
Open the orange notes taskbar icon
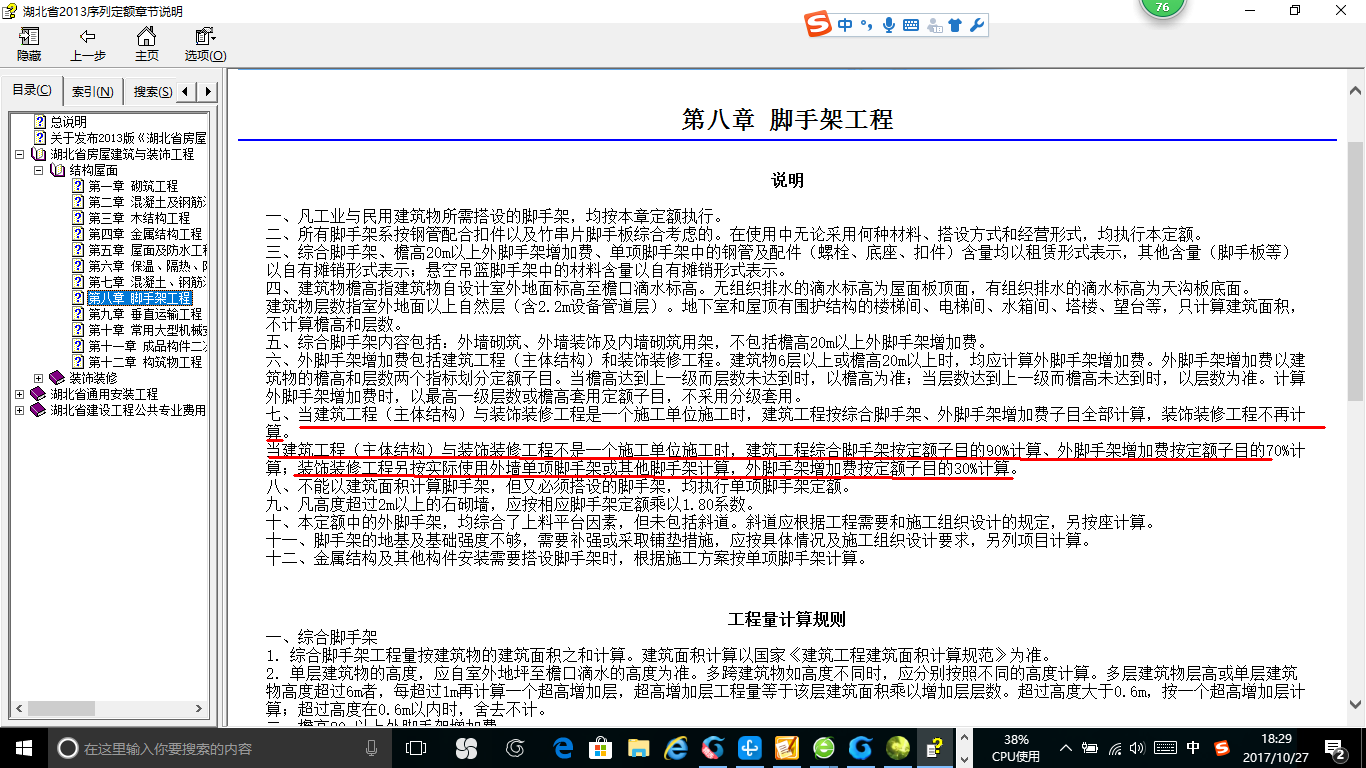[787, 748]
